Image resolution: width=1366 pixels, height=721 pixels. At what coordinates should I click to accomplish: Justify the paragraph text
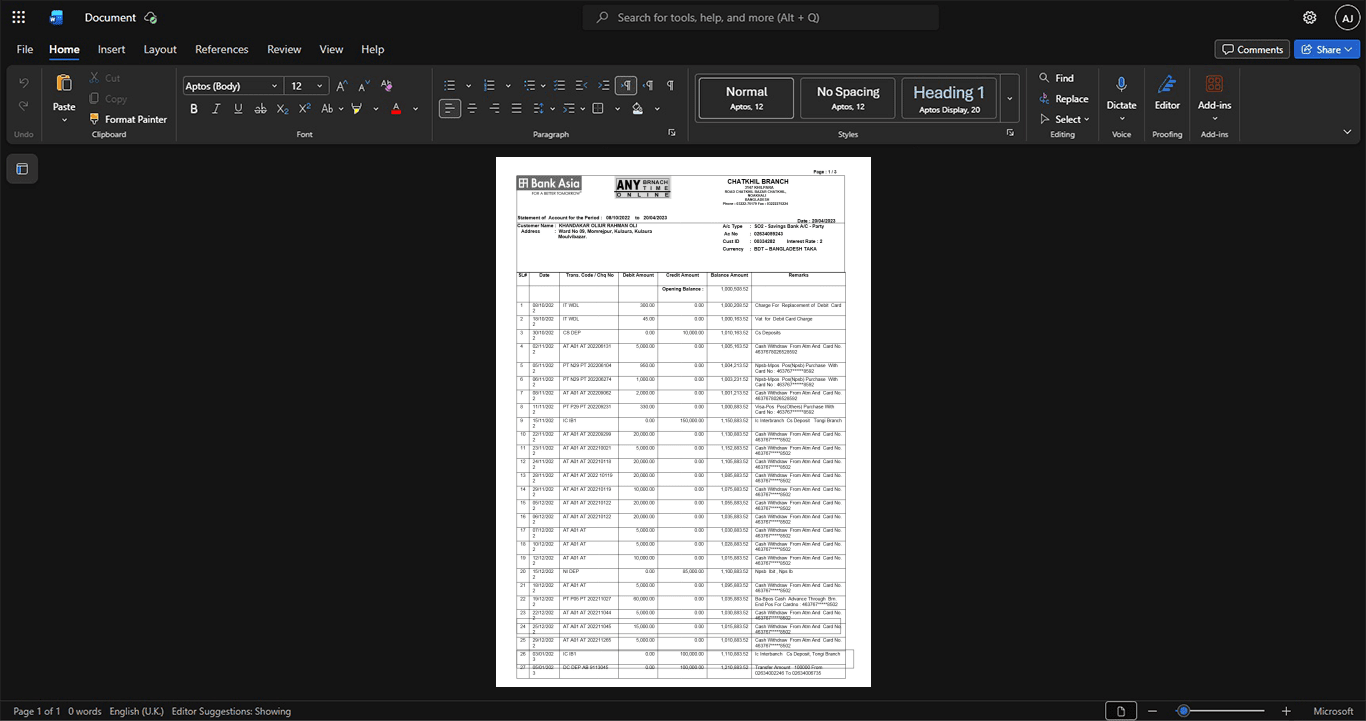(x=516, y=108)
